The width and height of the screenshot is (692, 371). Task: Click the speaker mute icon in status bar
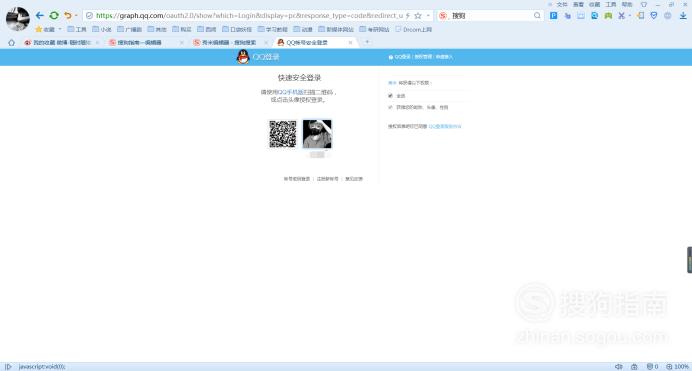point(619,367)
